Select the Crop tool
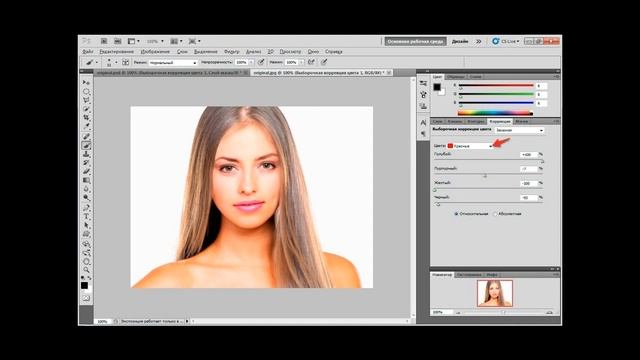The height and width of the screenshot is (360, 640). [x=86, y=118]
